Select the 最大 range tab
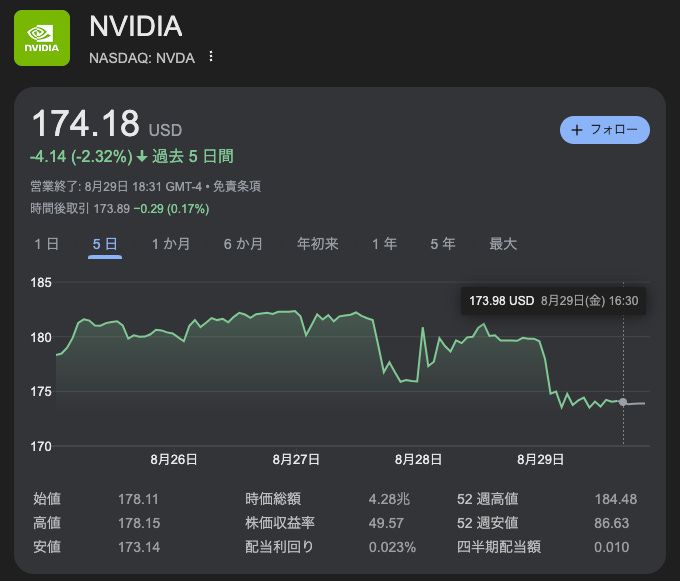 click(x=503, y=244)
